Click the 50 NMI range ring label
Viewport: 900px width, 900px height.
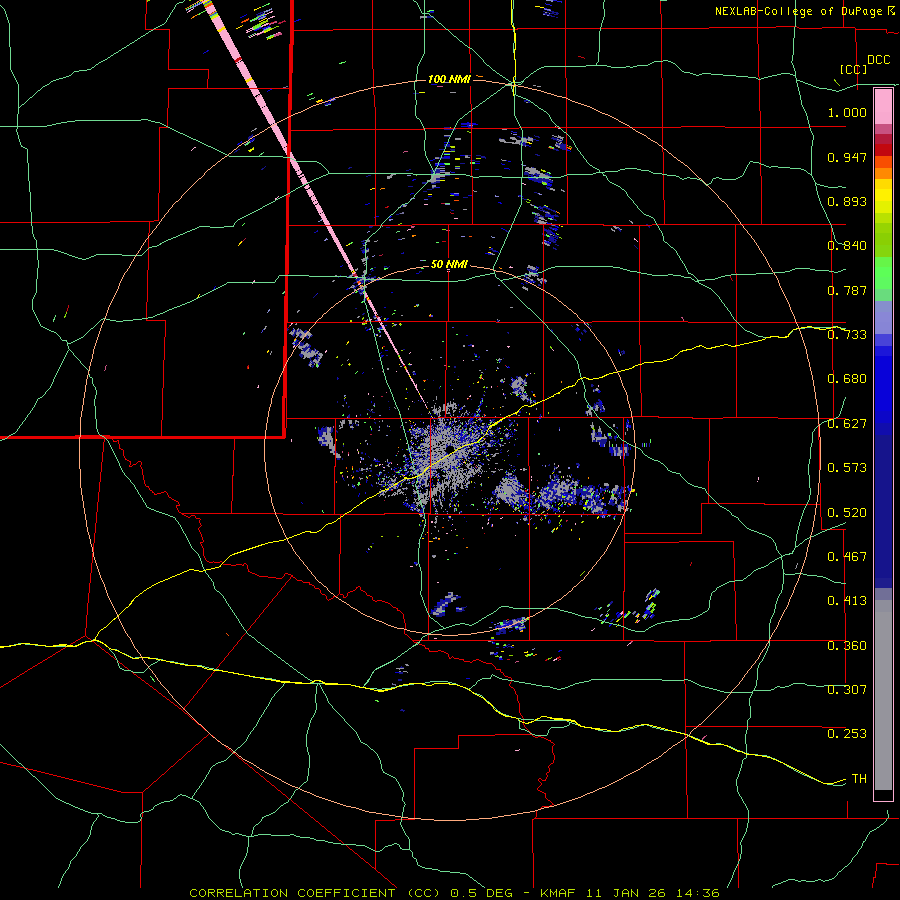pyautogui.click(x=449, y=265)
